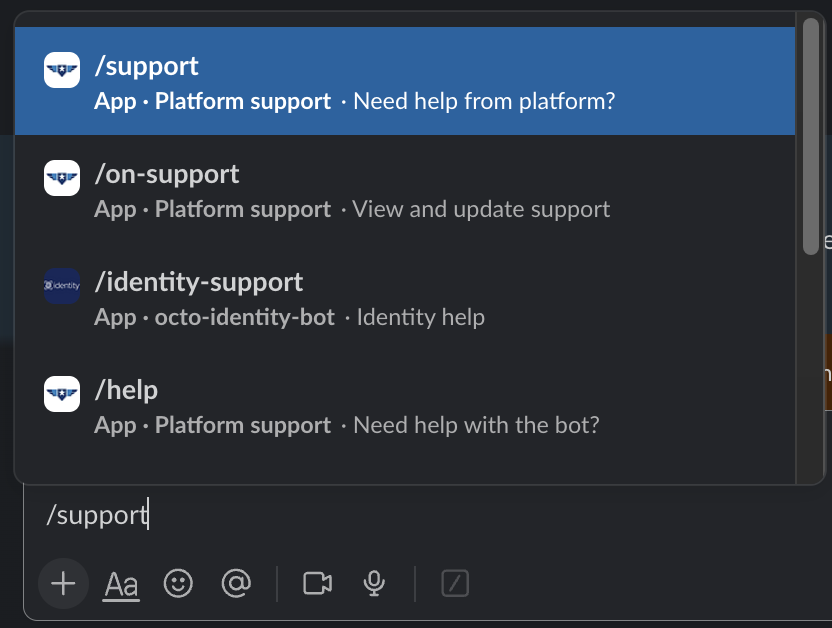Click the message field containing /support
This screenshot has width=832, height=628.
coord(400,516)
